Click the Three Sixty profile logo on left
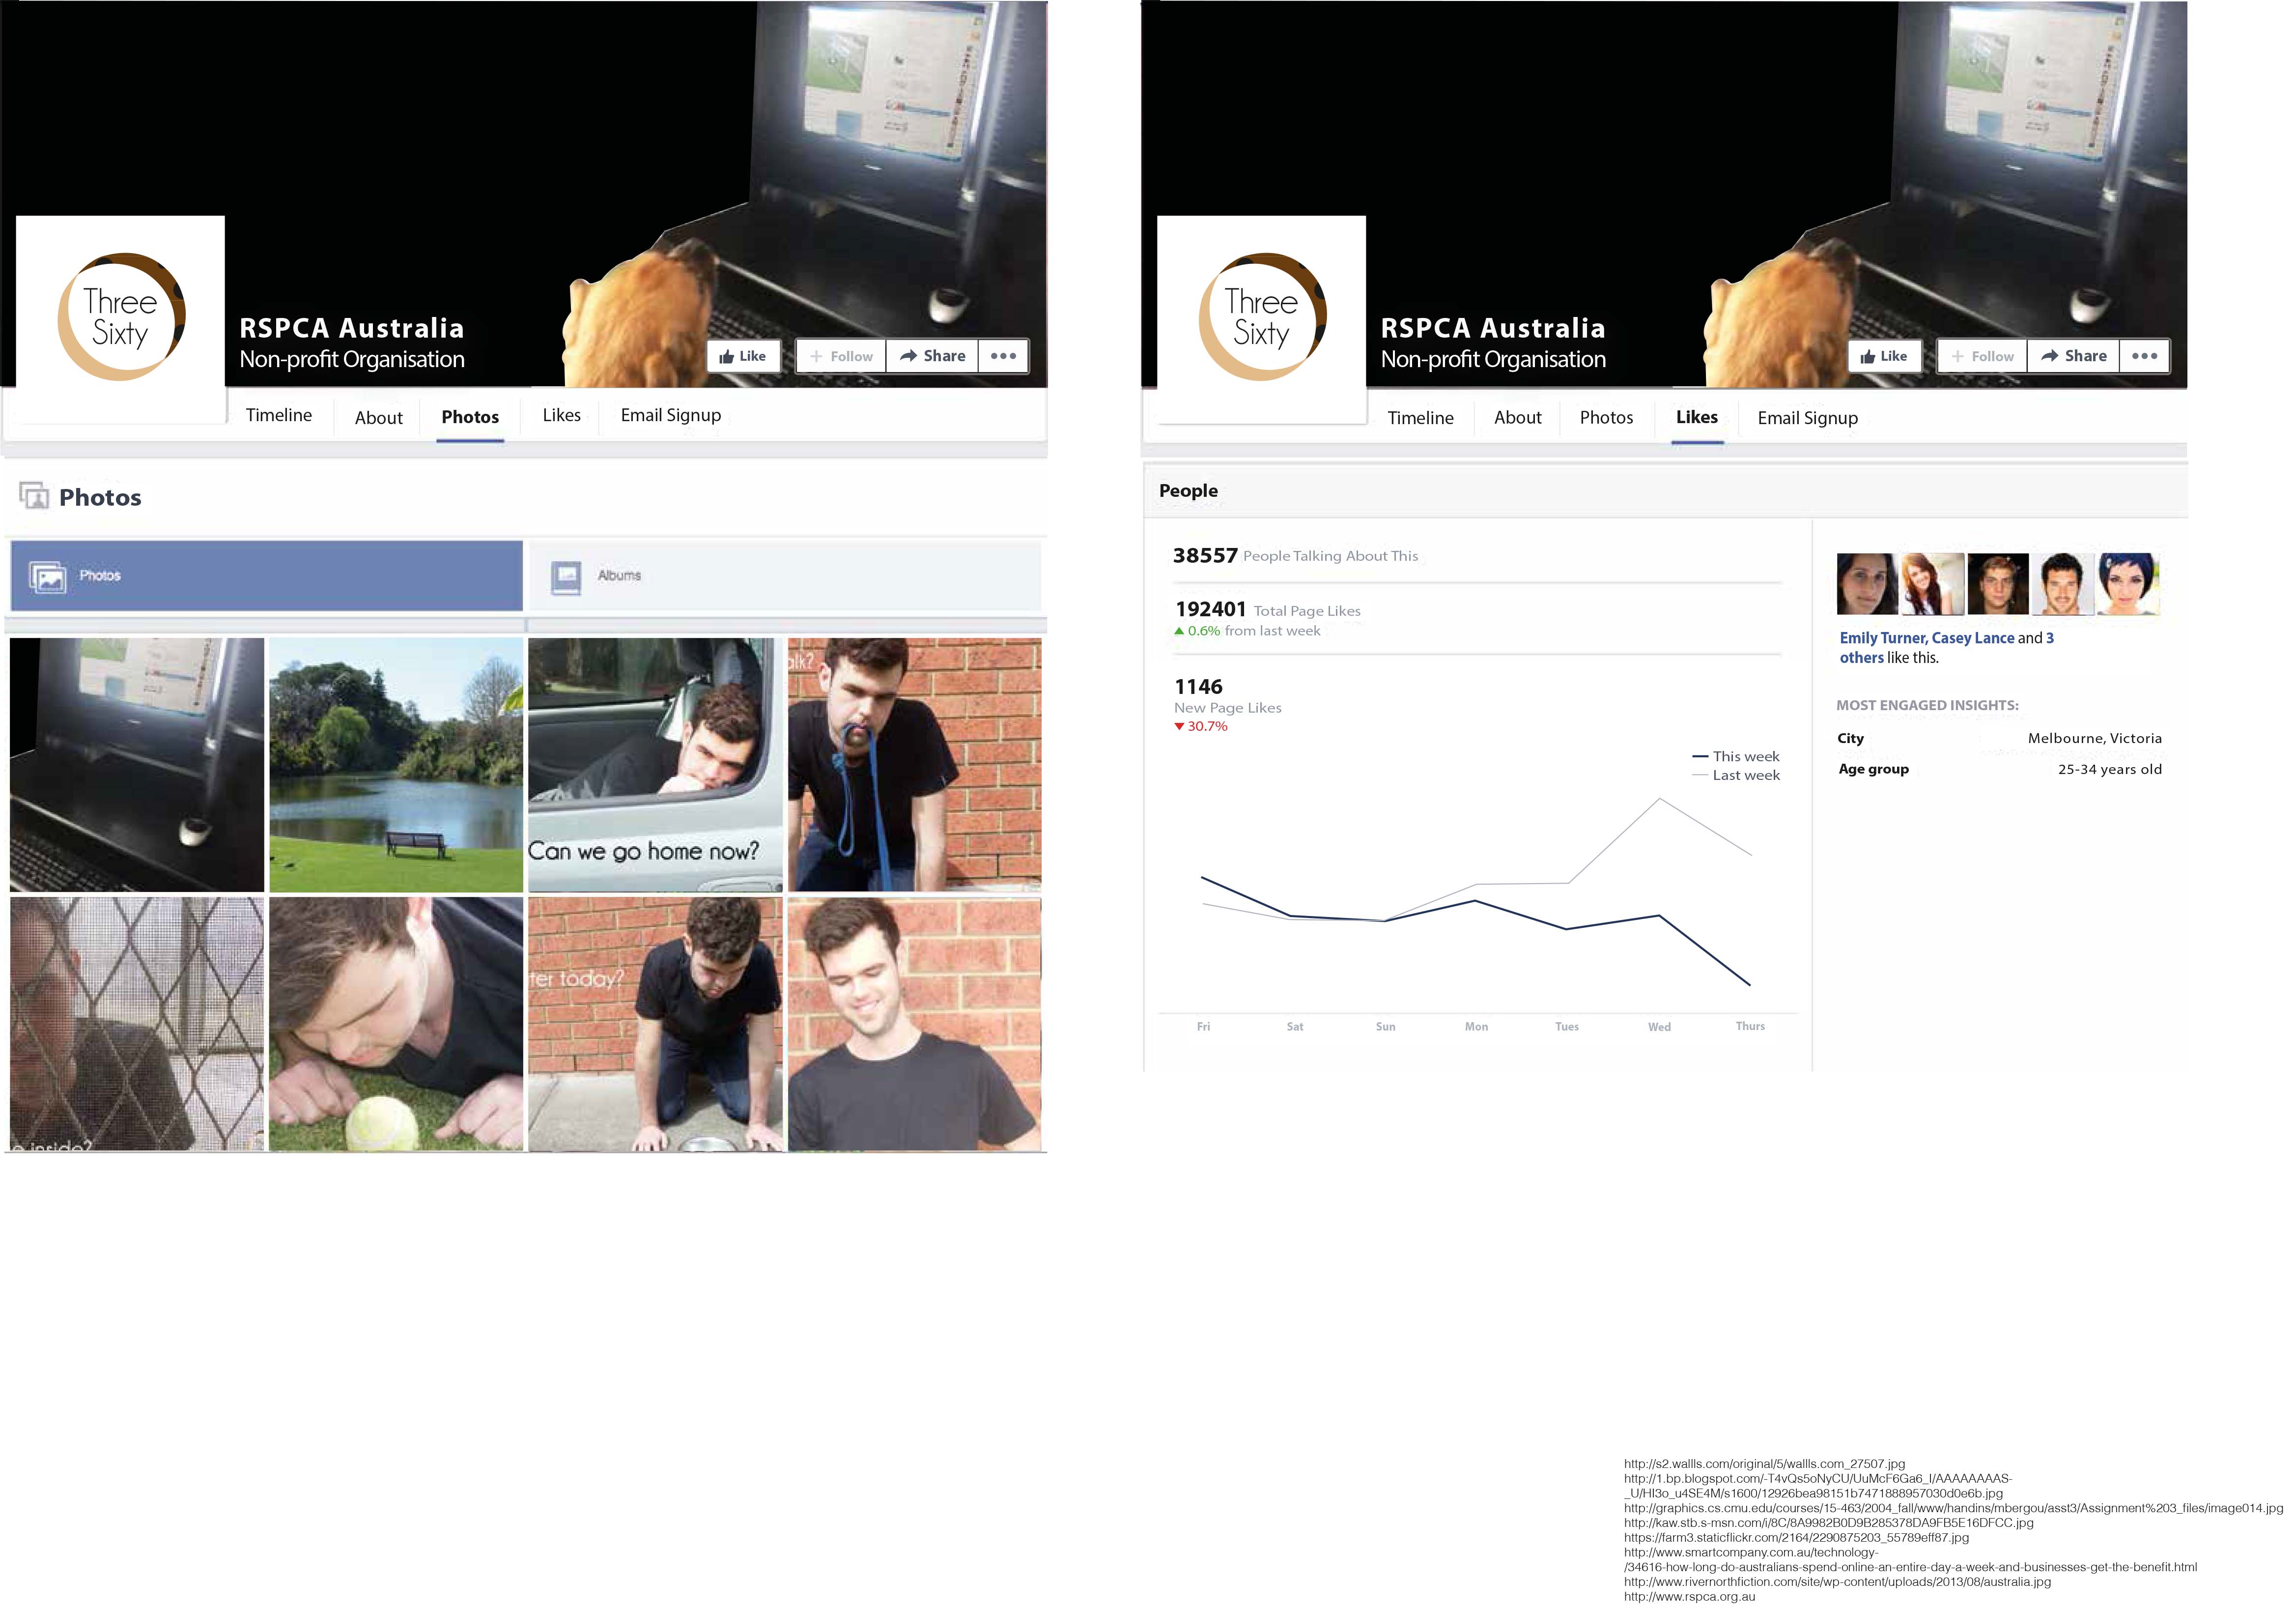This screenshot has width=2296, height=1608. [x=121, y=318]
